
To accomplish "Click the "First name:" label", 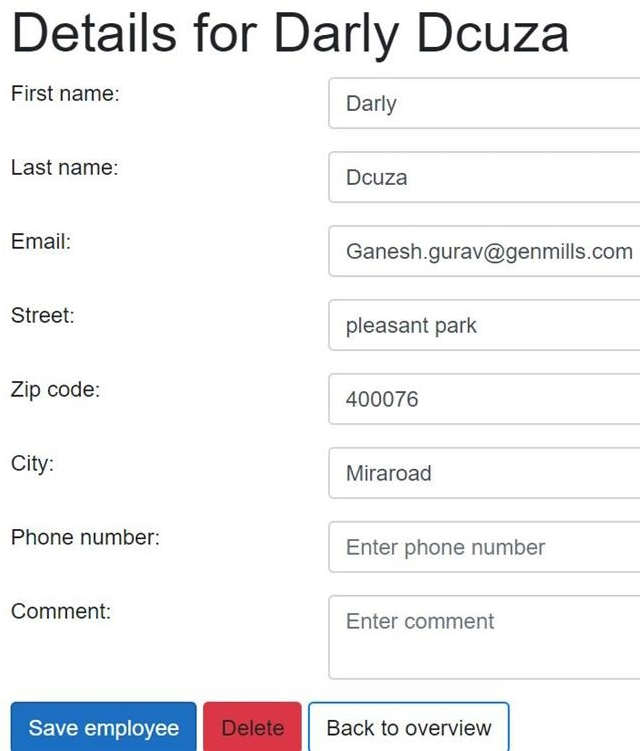I will [x=65, y=94].
